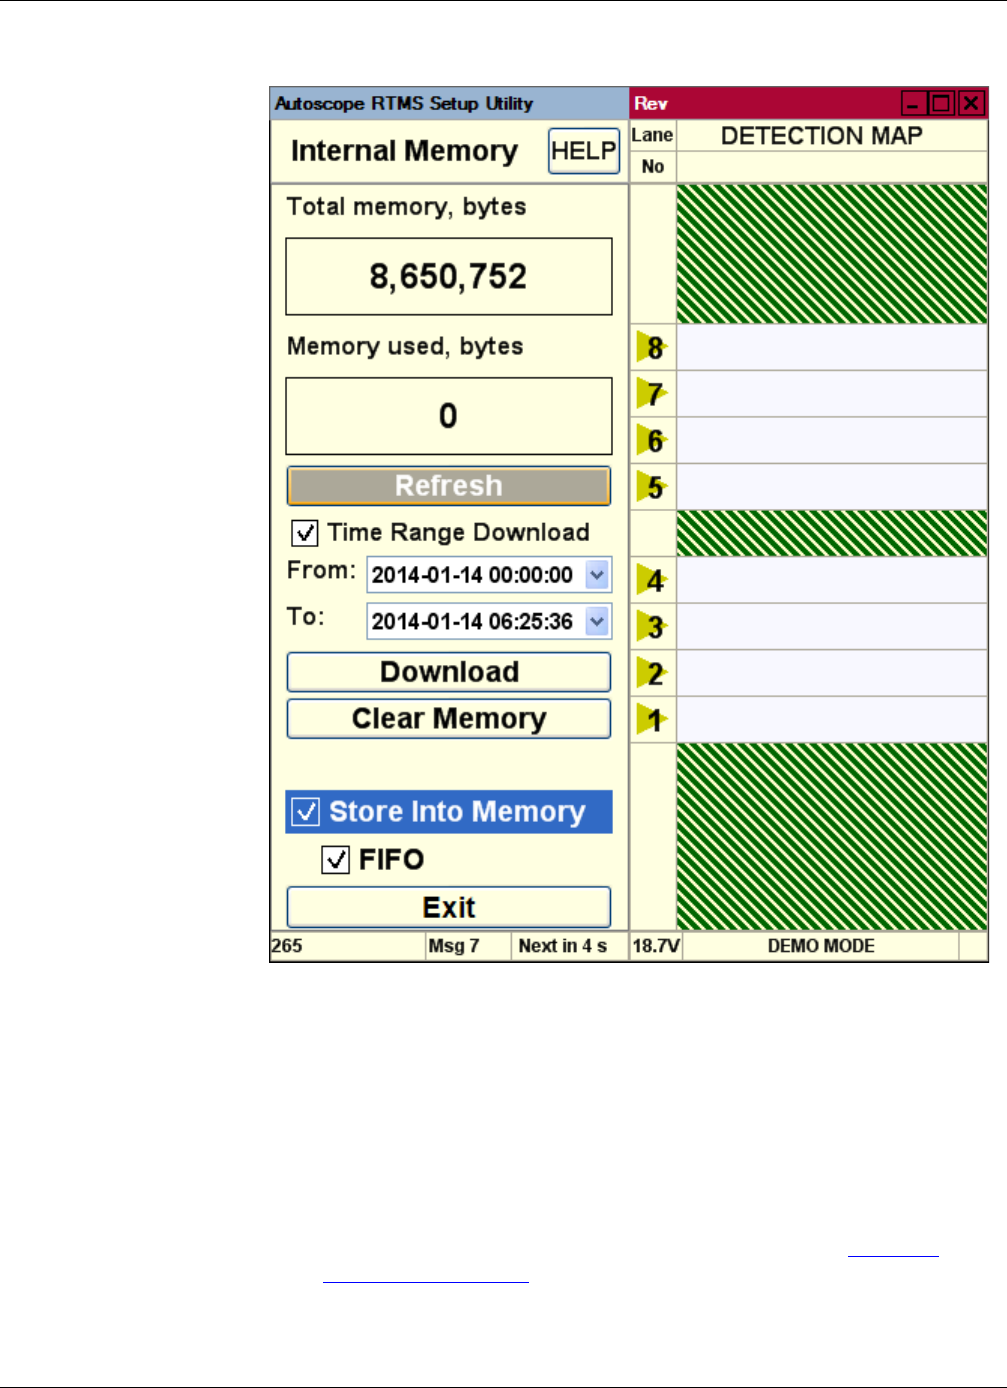Refresh the memory usage values
This screenshot has width=1007, height=1388.
click(449, 486)
